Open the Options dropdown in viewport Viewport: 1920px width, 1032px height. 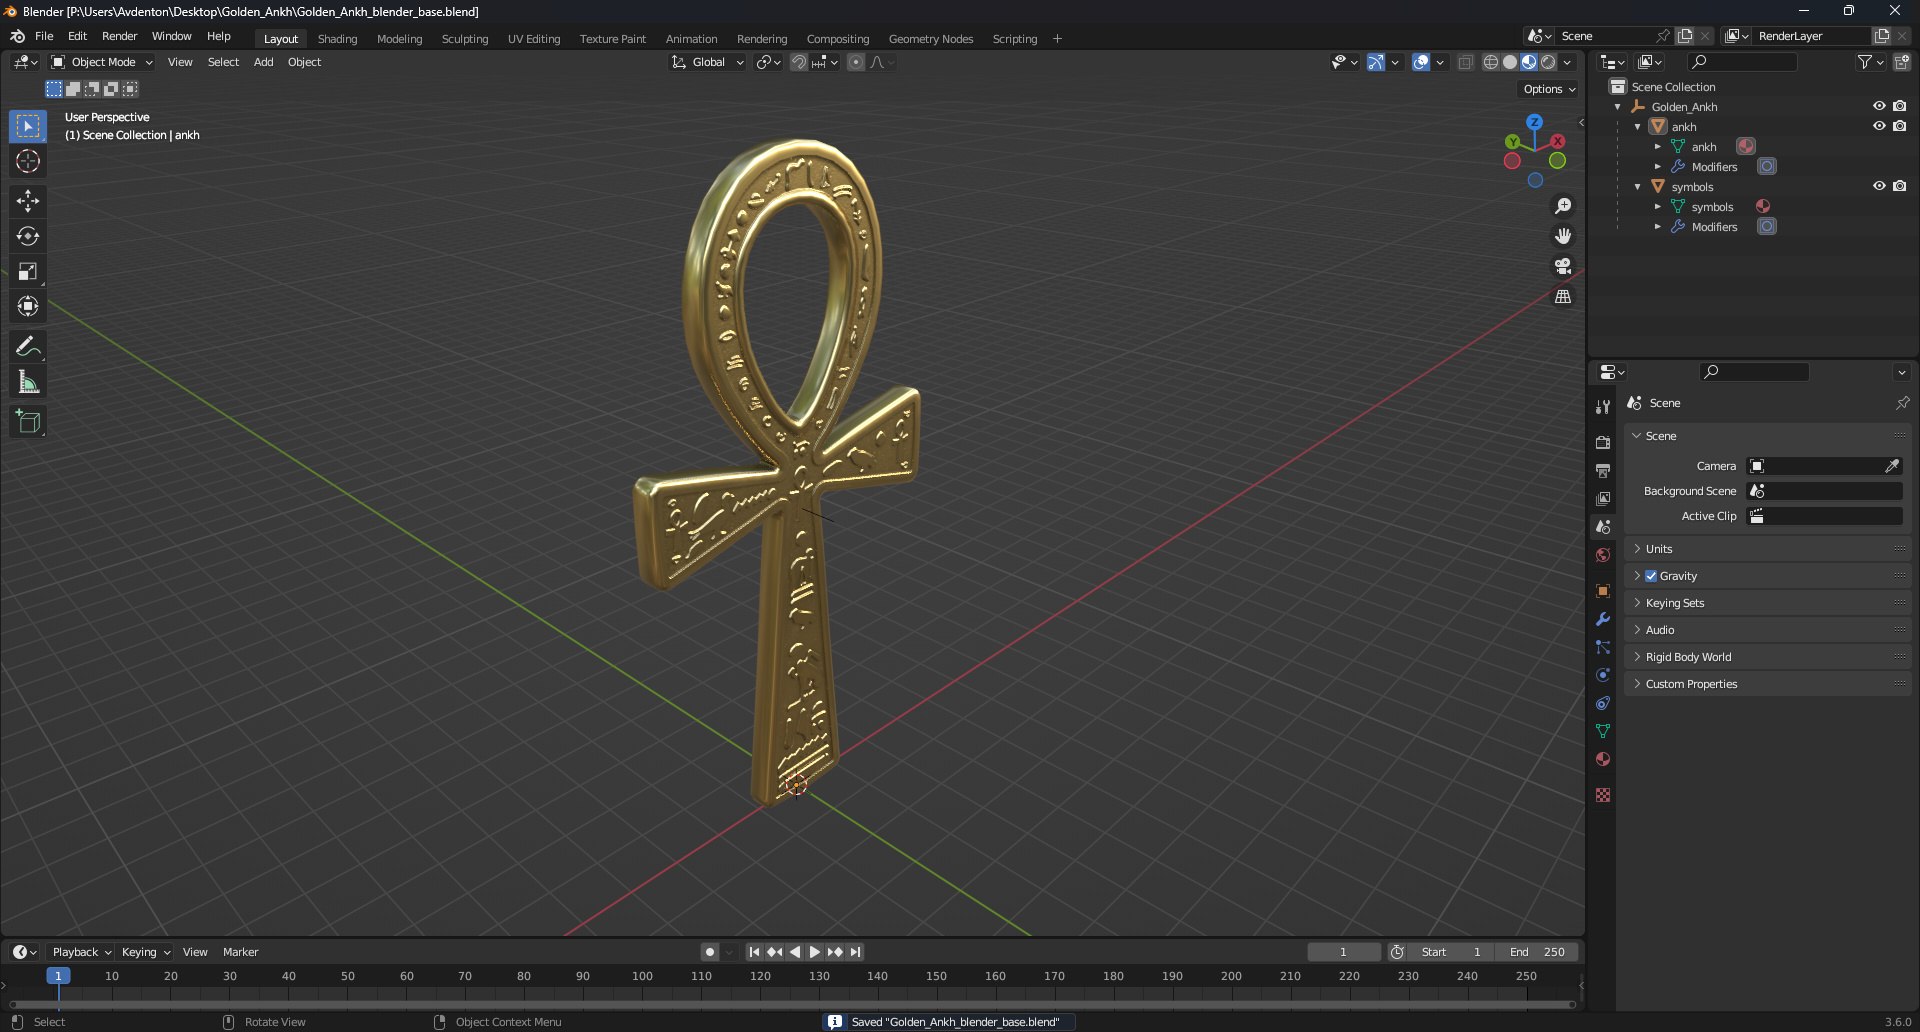(x=1549, y=89)
